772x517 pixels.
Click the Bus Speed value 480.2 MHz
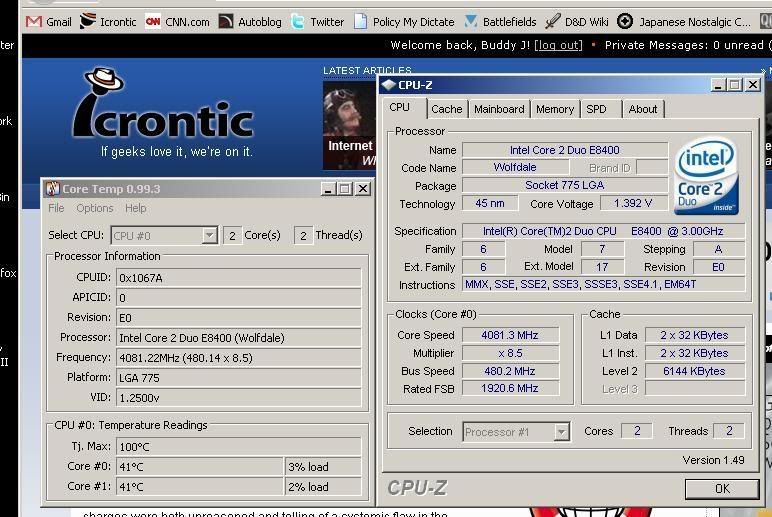(x=510, y=371)
